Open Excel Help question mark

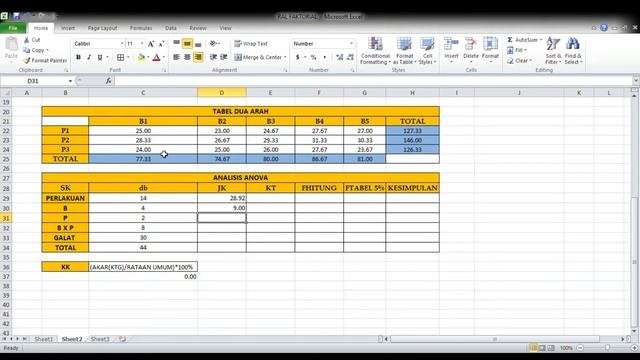point(604,28)
